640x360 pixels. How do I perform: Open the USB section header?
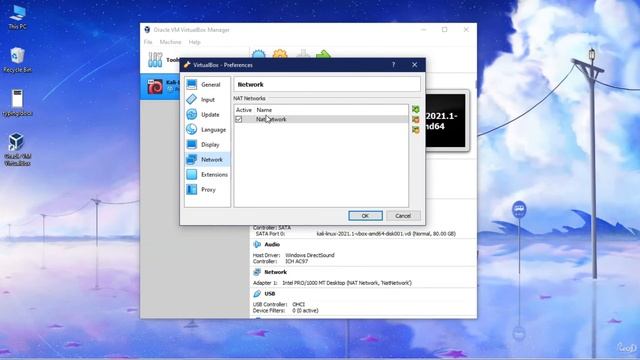[269, 293]
